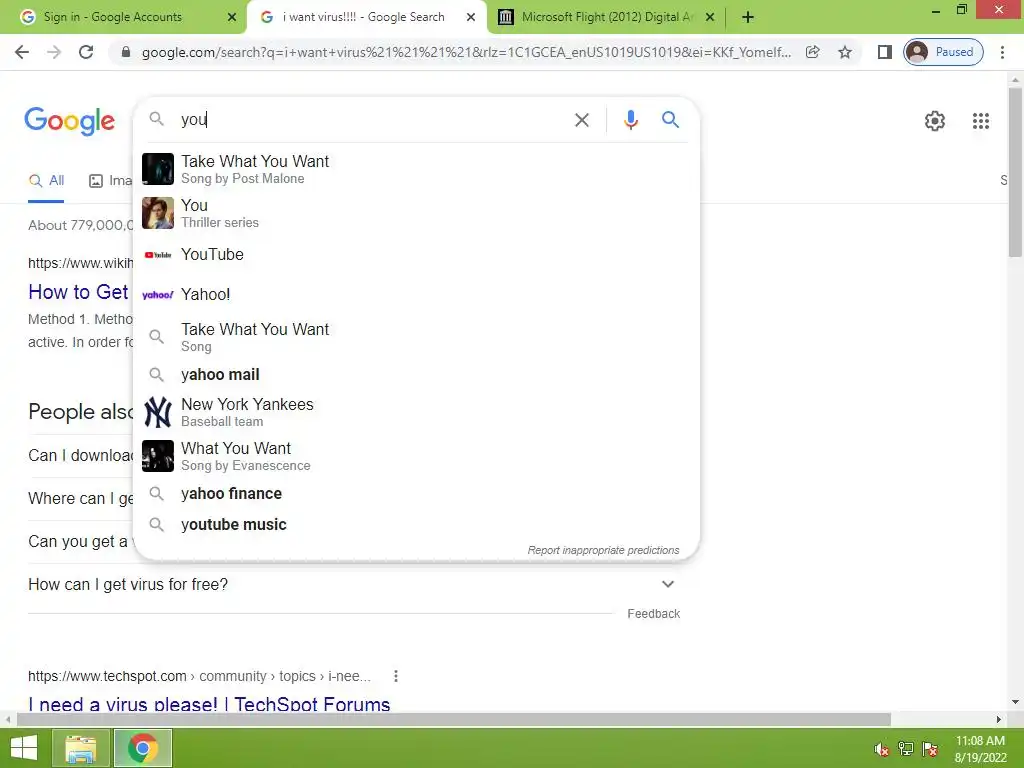The image size is (1024, 768).
Task: Clear the search box text
Action: [581, 120]
